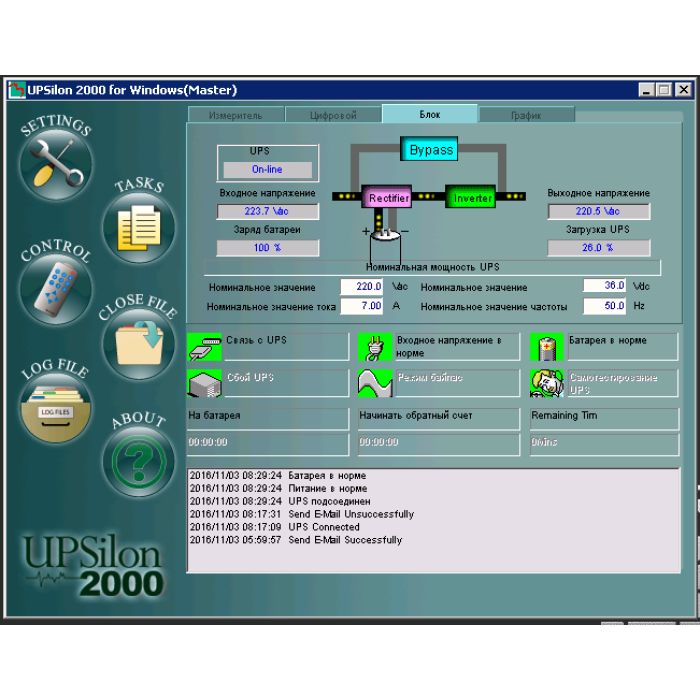Click the nominal voltage 220.0 field
Image resolution: width=700 pixels, height=700 pixels.
pyautogui.click(x=361, y=287)
